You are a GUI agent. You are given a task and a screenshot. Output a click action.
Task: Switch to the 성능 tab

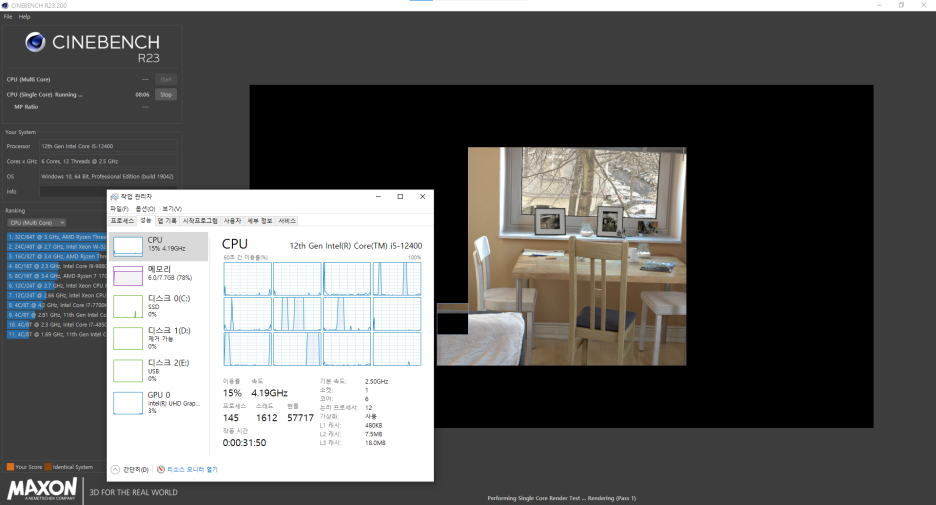[146, 221]
